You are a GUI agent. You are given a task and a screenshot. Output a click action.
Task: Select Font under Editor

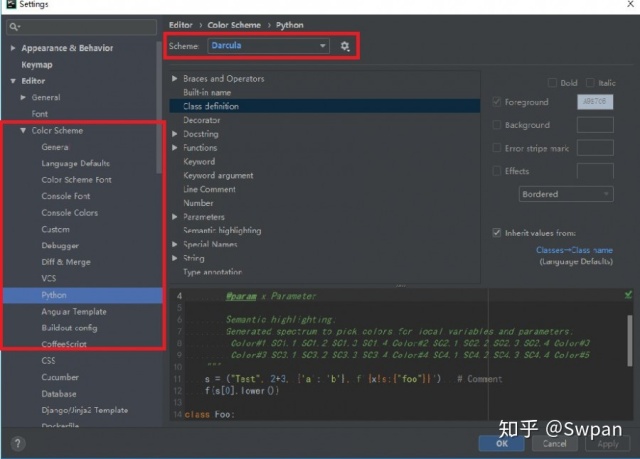coord(40,114)
